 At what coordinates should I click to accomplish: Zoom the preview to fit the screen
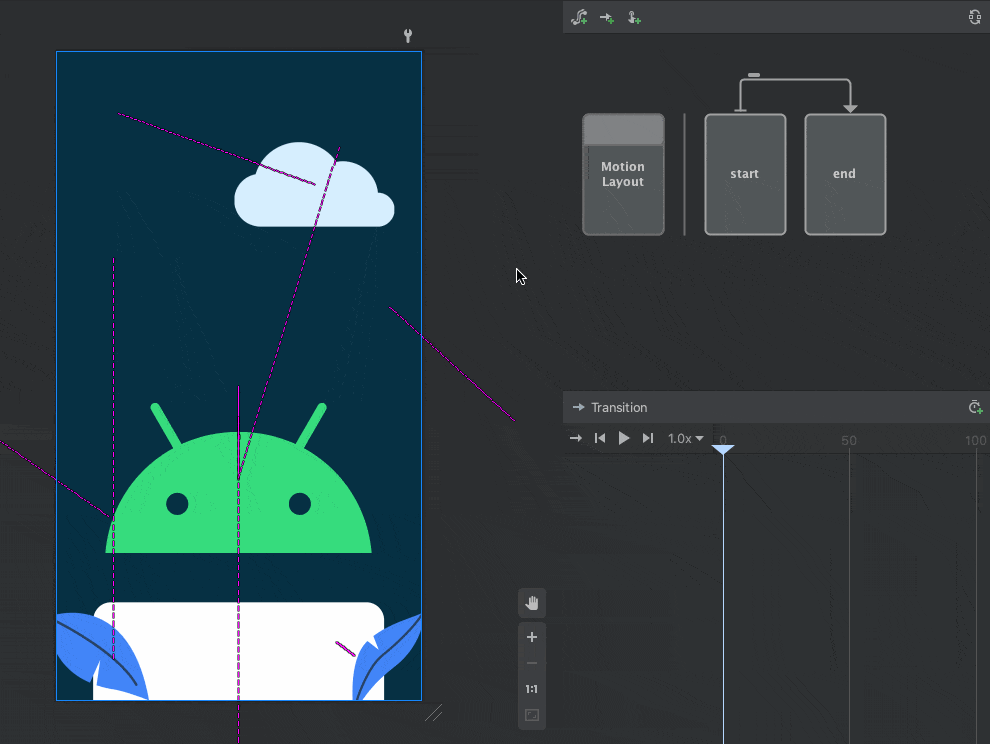click(532, 714)
